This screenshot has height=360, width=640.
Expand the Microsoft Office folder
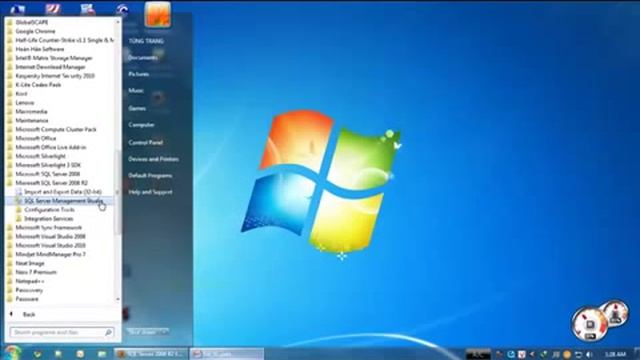(36, 138)
